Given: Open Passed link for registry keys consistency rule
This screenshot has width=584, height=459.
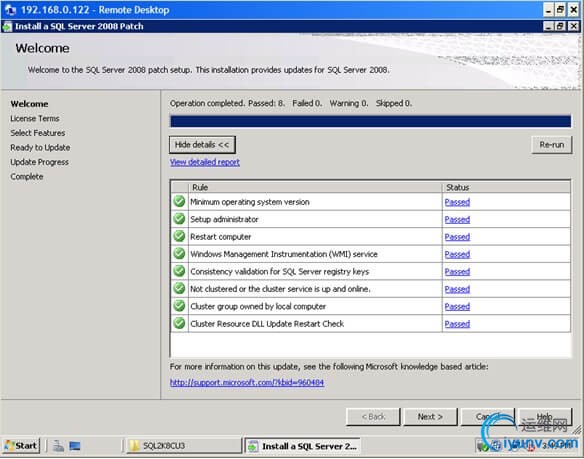Looking at the screenshot, I should tap(457, 272).
